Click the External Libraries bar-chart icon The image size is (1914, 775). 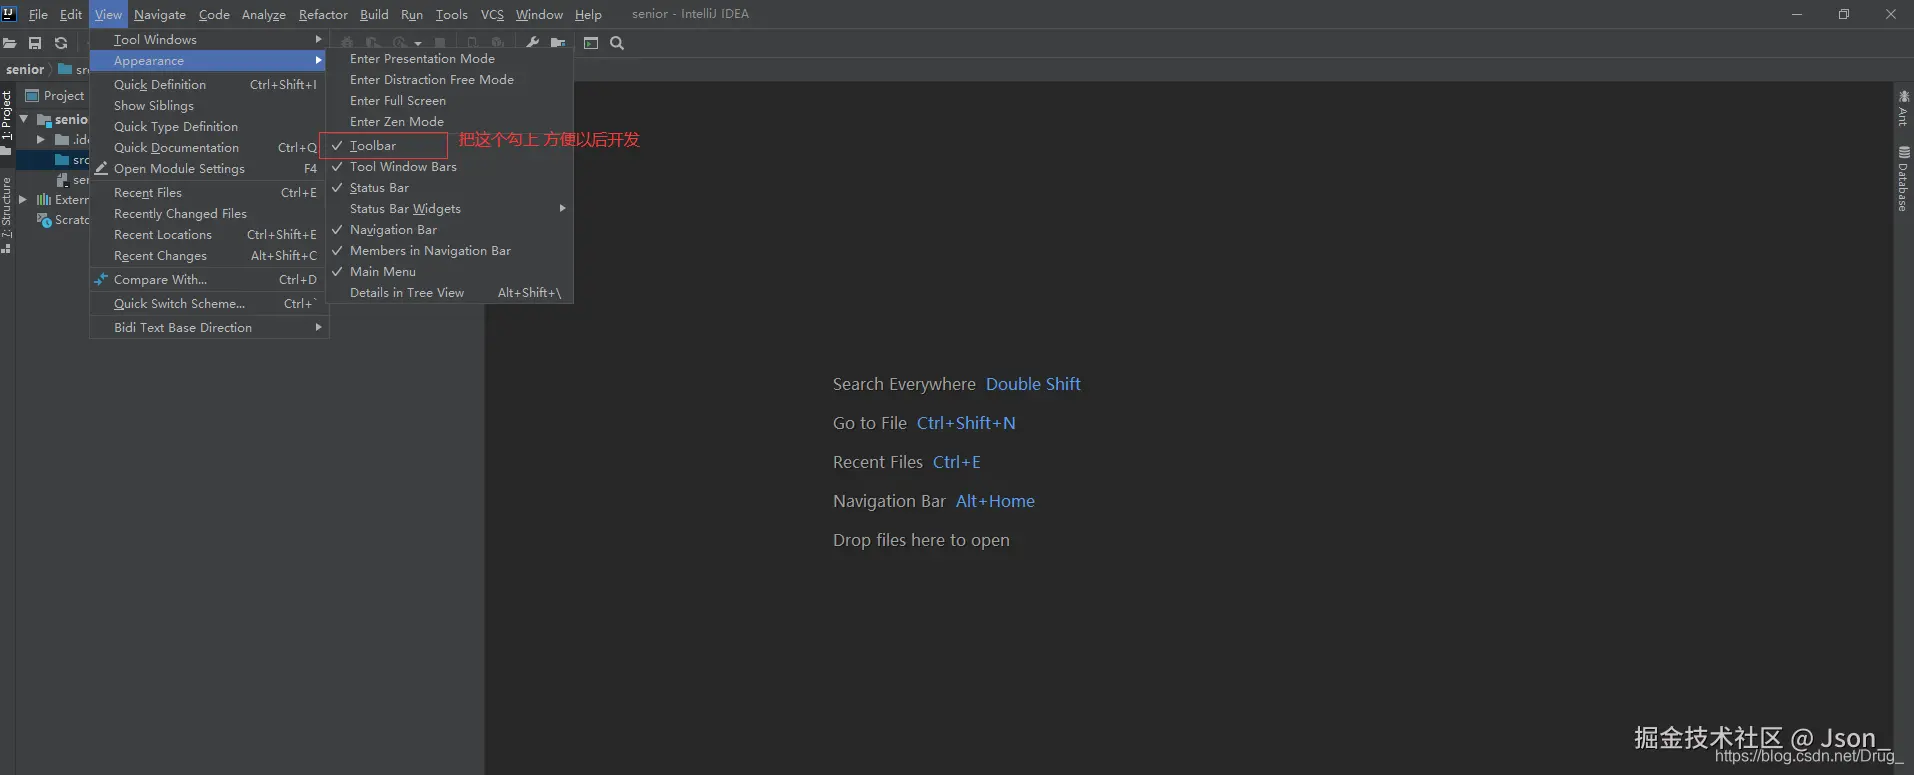point(44,200)
